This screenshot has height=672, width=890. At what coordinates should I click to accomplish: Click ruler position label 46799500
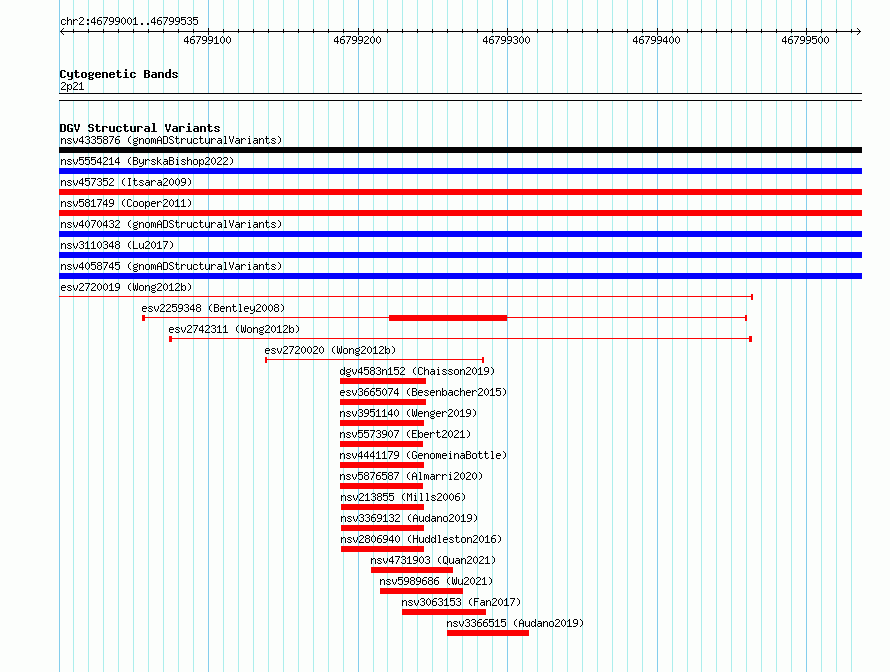point(805,40)
